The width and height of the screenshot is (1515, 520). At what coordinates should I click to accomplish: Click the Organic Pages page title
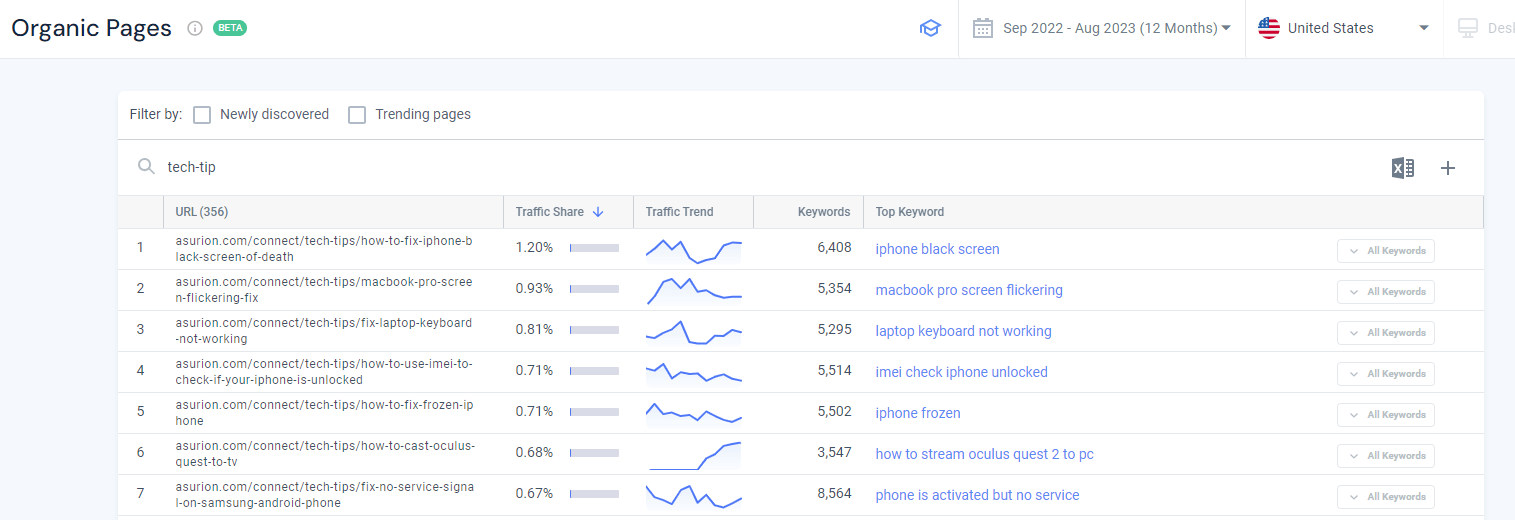92,28
